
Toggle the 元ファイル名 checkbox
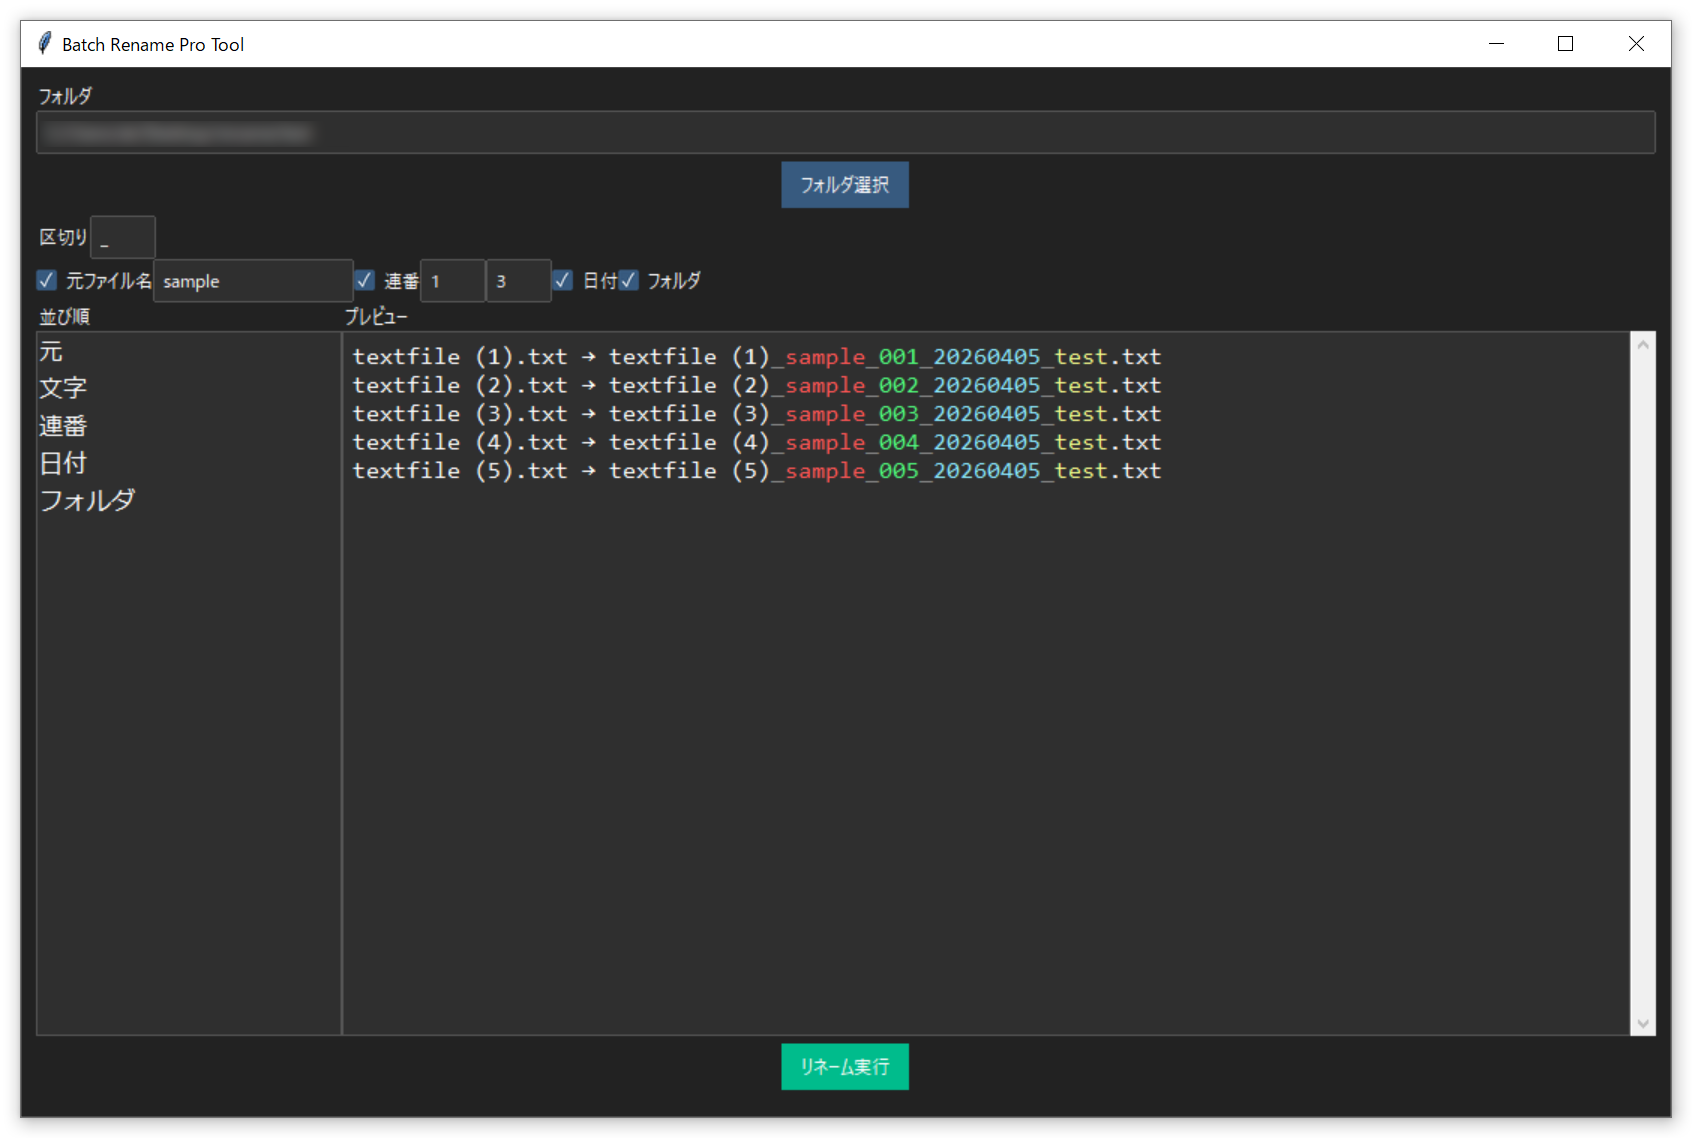click(x=46, y=280)
